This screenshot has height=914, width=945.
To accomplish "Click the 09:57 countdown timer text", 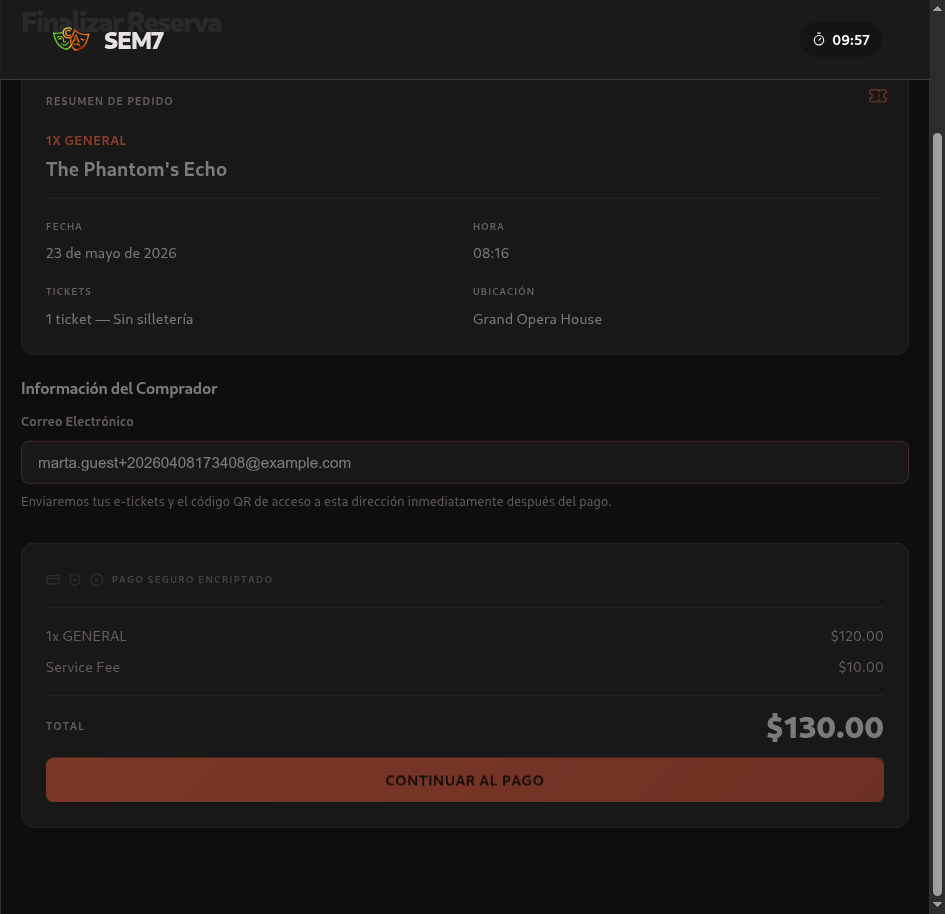I will [851, 41].
